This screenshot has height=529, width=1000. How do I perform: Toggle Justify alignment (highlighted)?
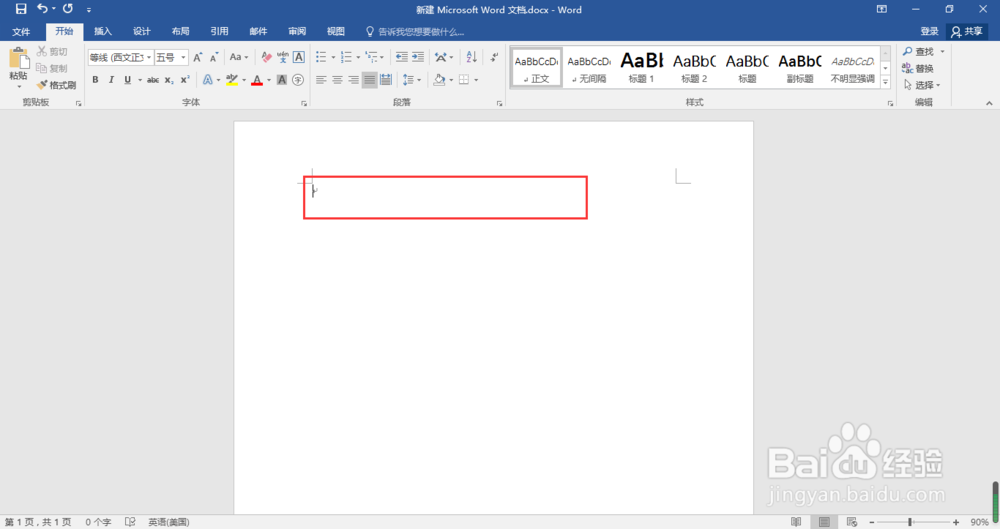[x=369, y=80]
